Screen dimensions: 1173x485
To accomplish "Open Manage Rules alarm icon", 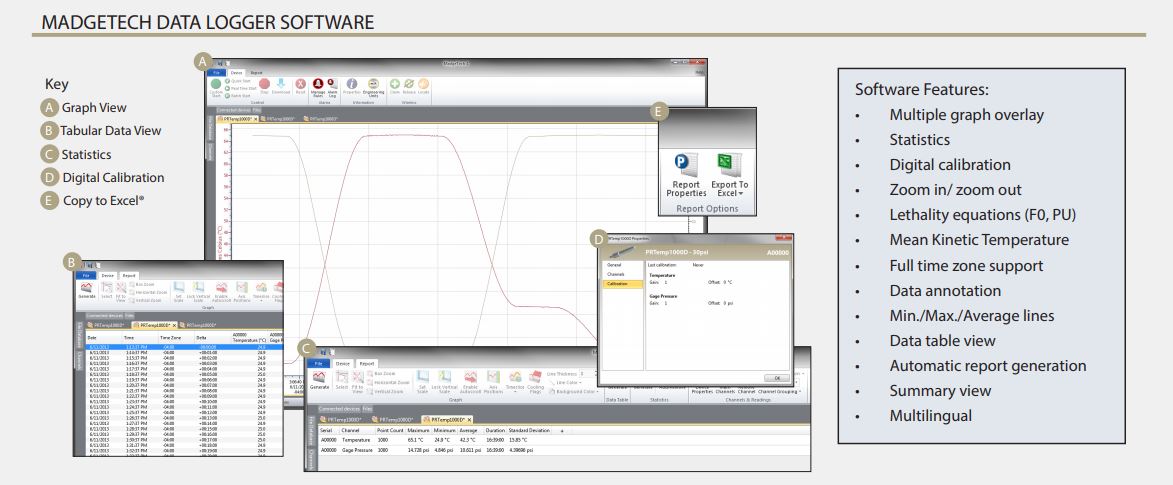I will pos(318,84).
